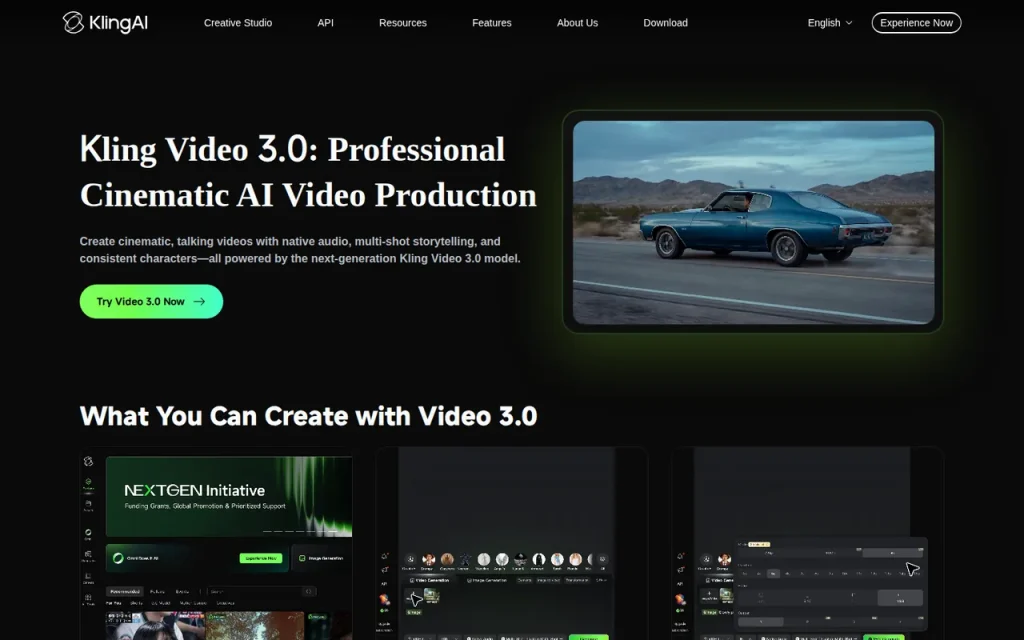This screenshot has width=1024, height=640.
Task: Click 'What You Can Create with Video 3.0'
Action: [x=308, y=416]
